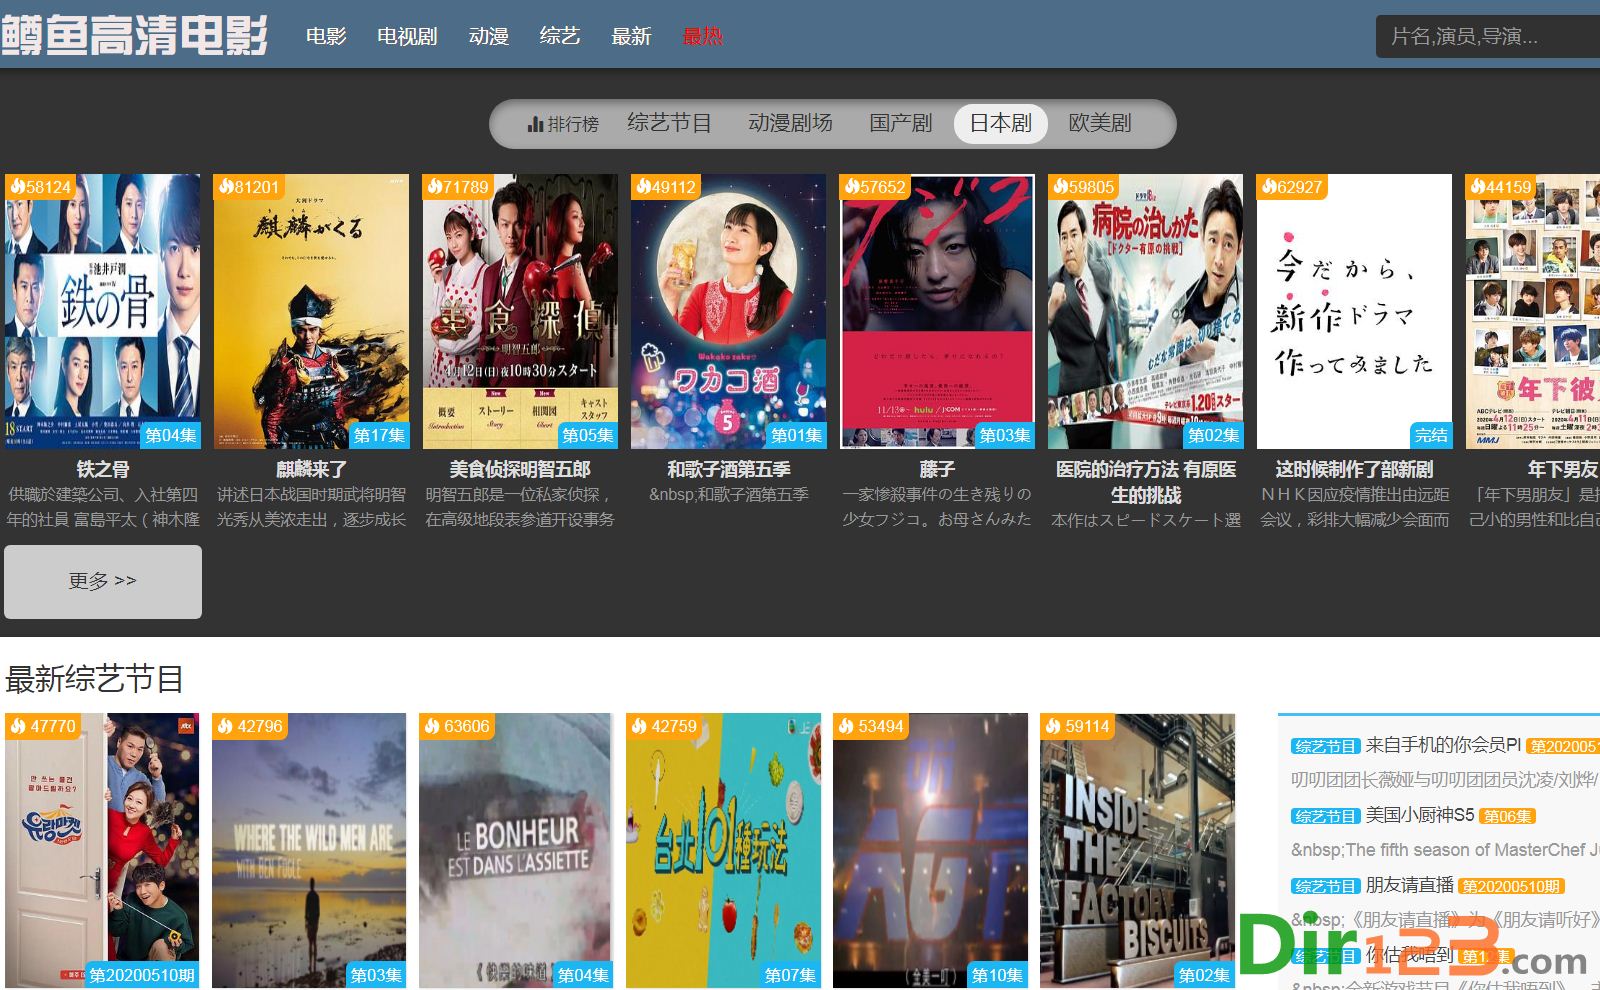Focus the 片名,演员,导演 search box
The height and width of the screenshot is (990, 1600).
point(1488,36)
